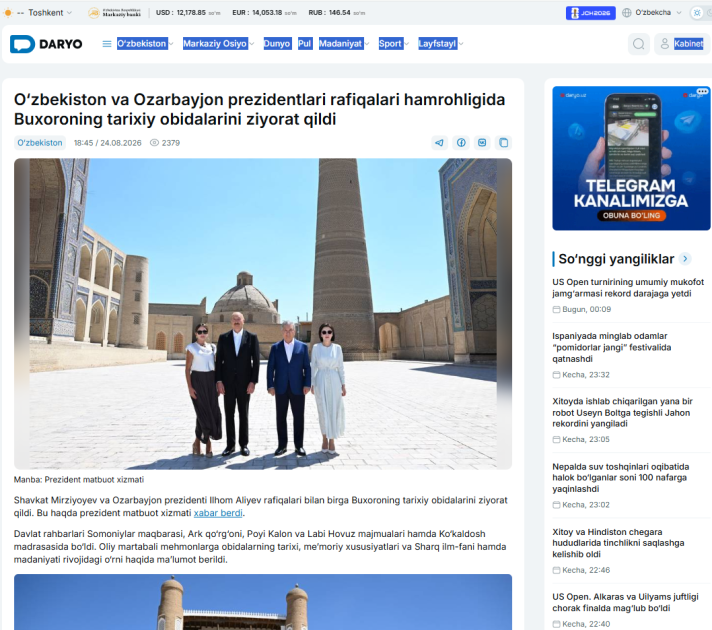Click the Kabinet button
The width and height of the screenshot is (712, 630).
tap(682, 44)
